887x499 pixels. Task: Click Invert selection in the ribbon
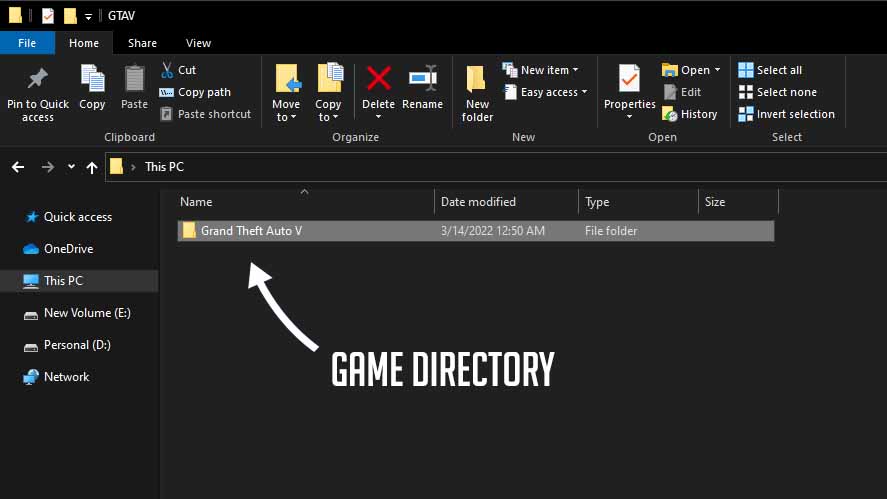click(x=787, y=114)
